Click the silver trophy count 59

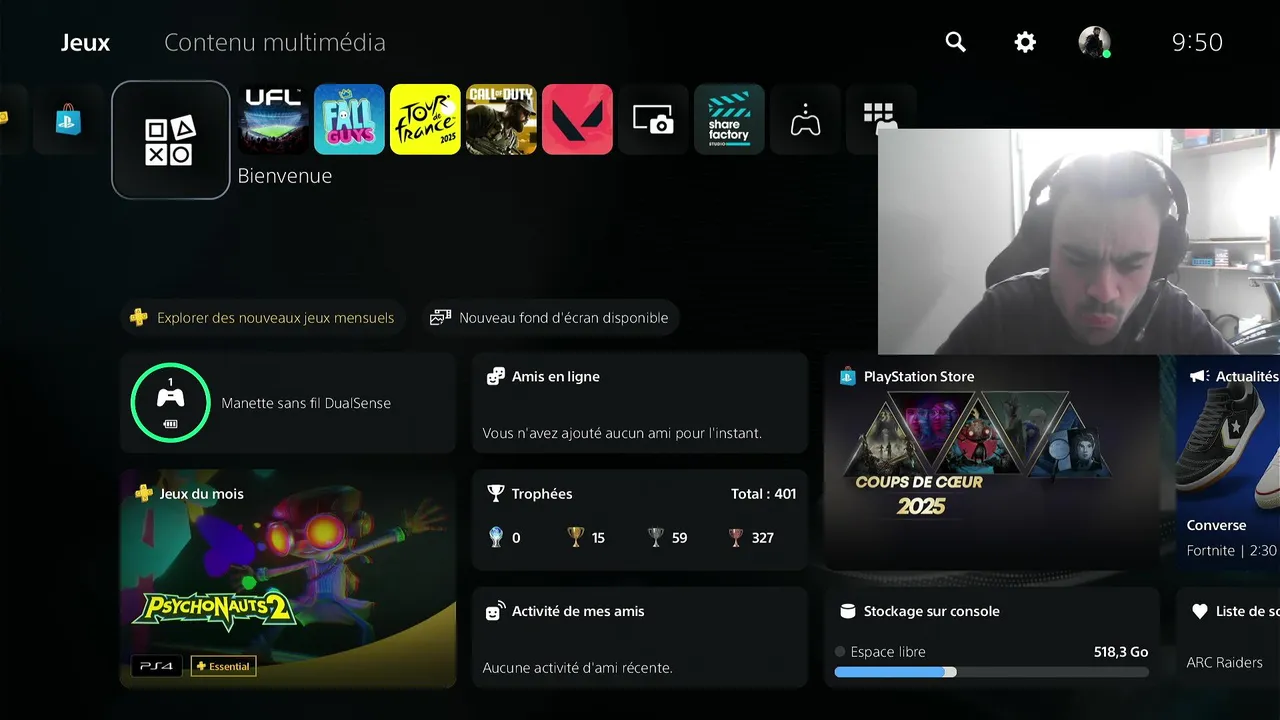668,538
